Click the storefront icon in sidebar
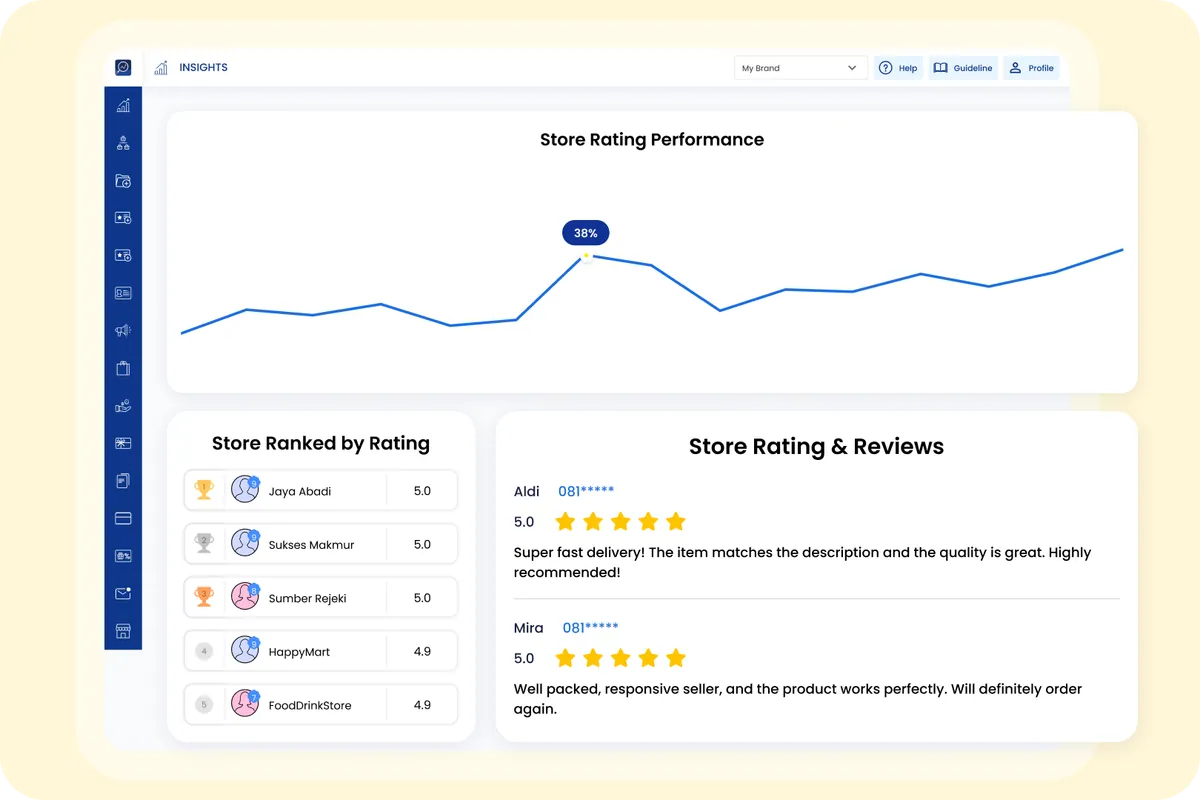Screen dimensions: 1200x800 123,631
